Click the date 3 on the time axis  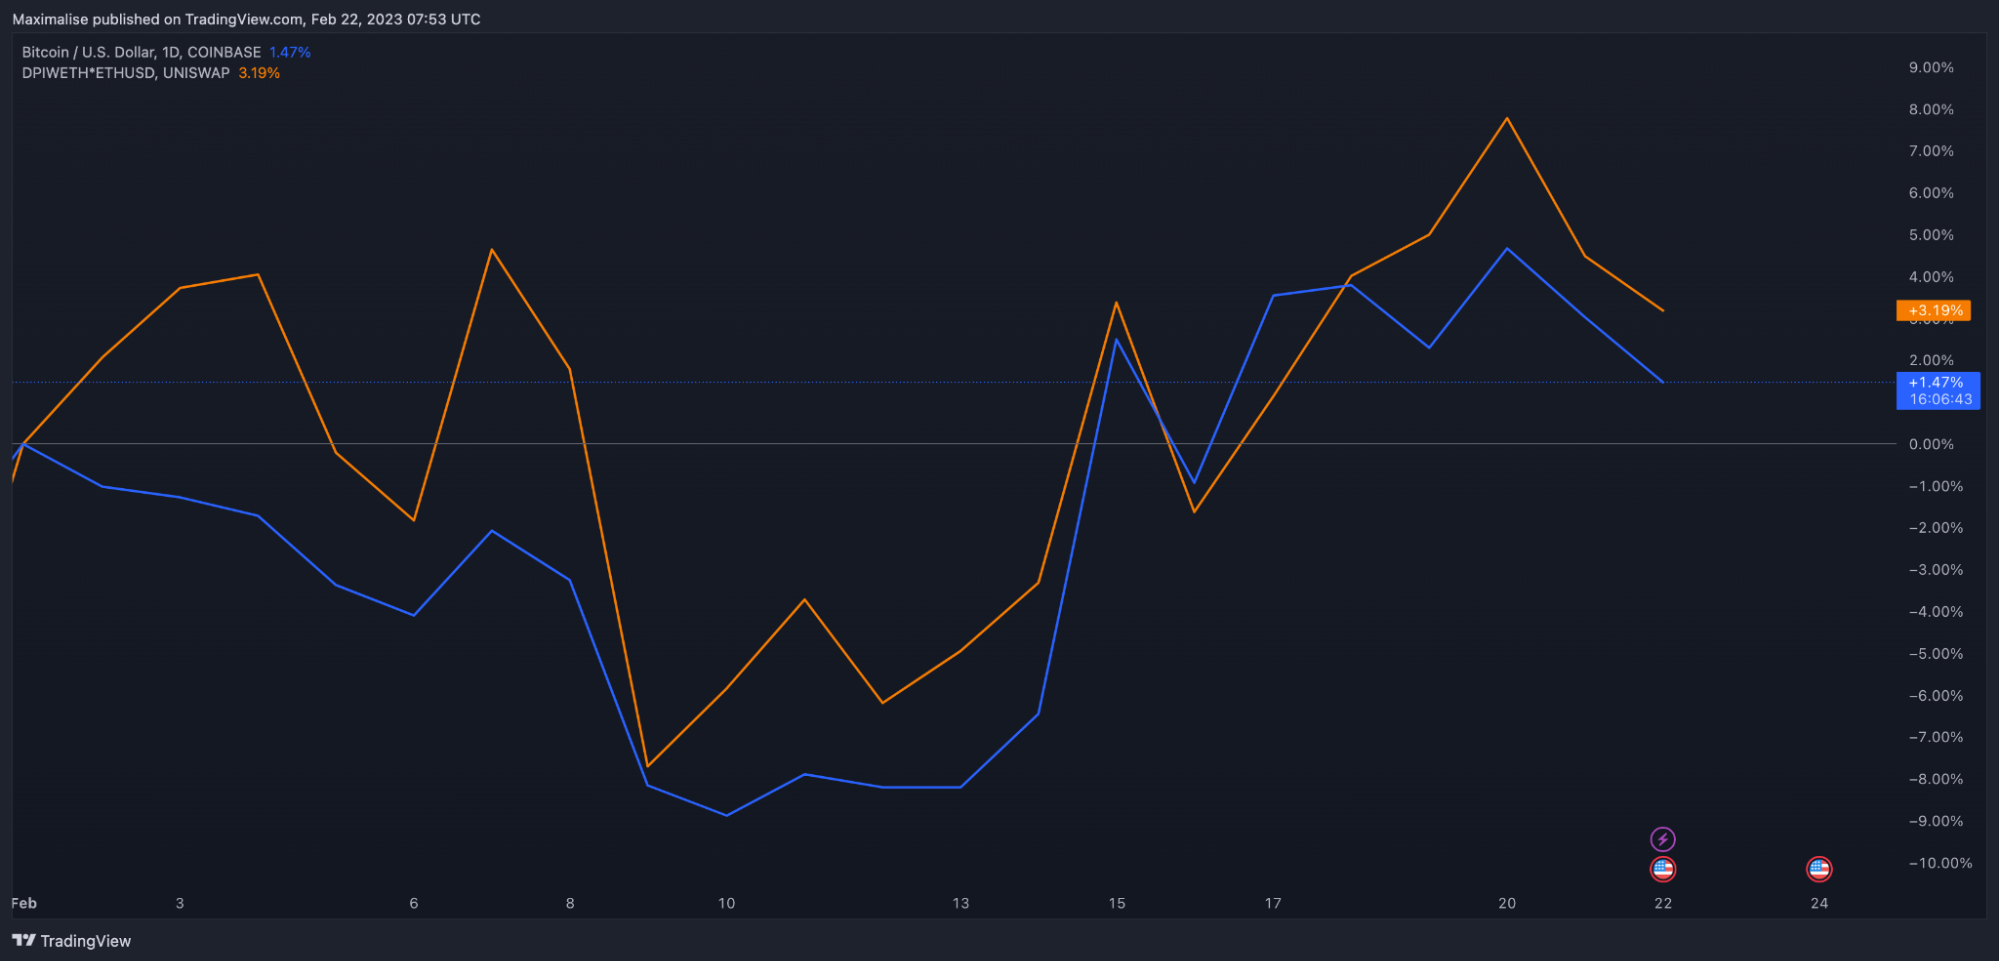pyautogui.click(x=180, y=903)
